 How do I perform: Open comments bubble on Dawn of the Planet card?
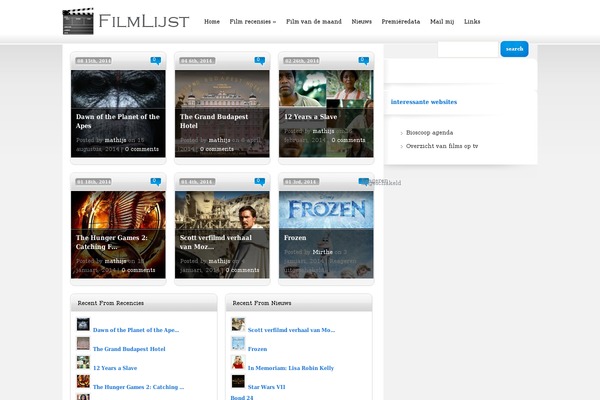[x=155, y=60]
